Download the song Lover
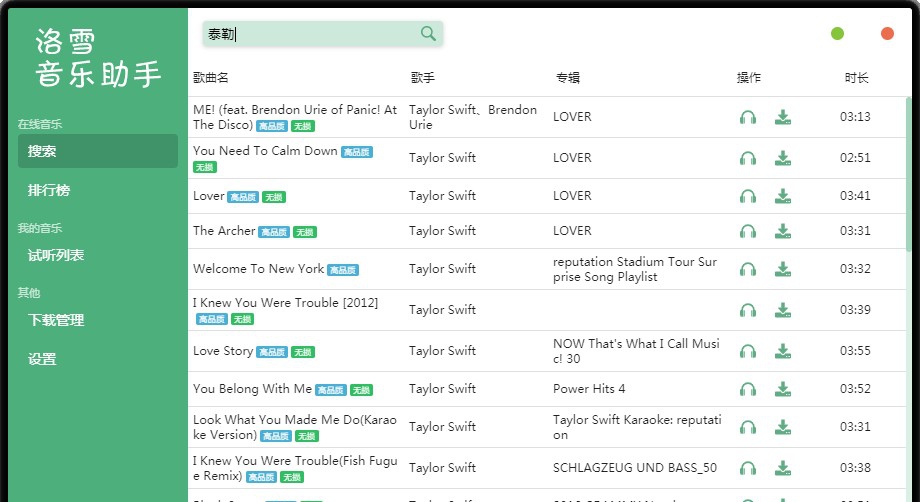This screenshot has height=502, width=920. (783, 196)
